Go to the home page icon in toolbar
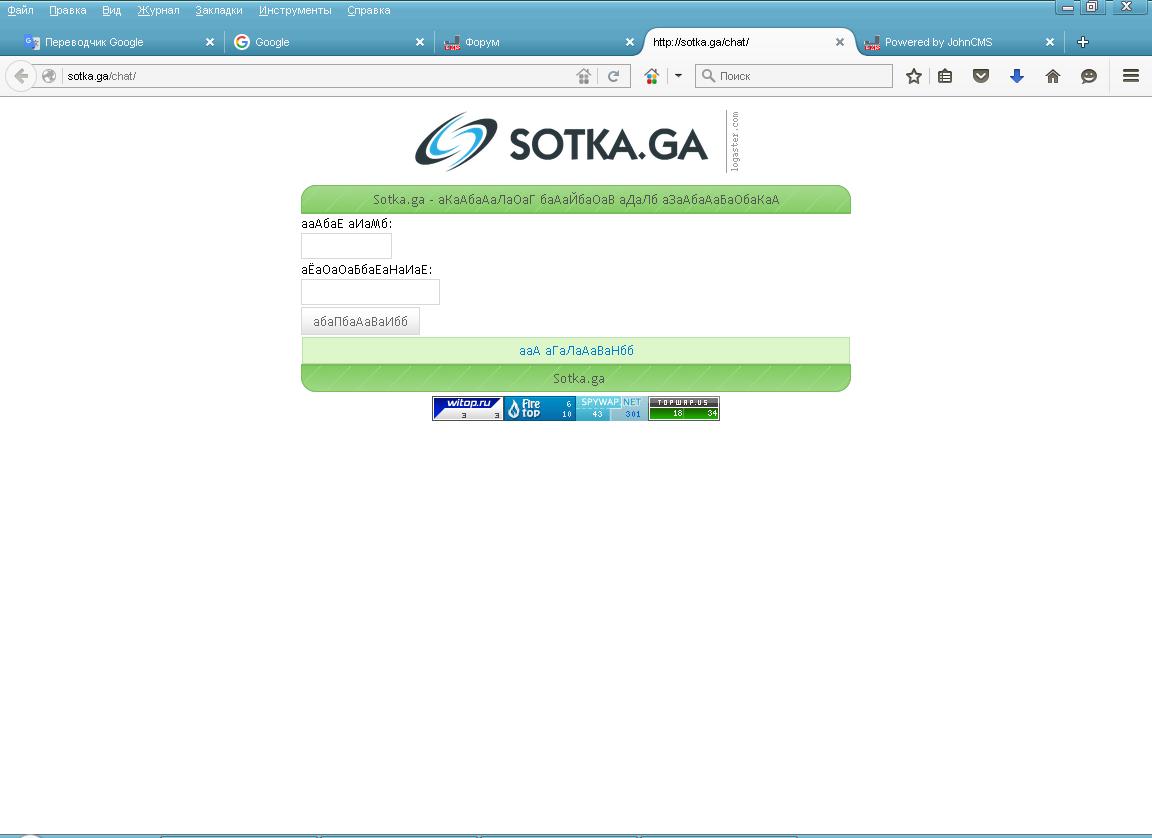Screen dimensions: 1152x838 (x=1053, y=76)
